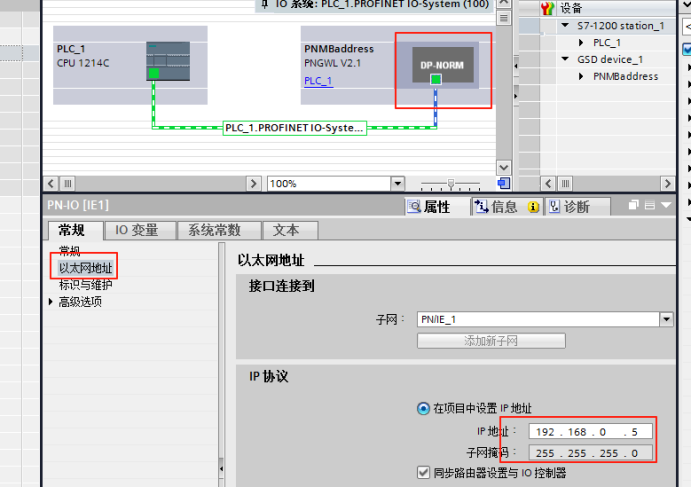Click the 子网掩码 field 255.255.255.0

point(590,453)
